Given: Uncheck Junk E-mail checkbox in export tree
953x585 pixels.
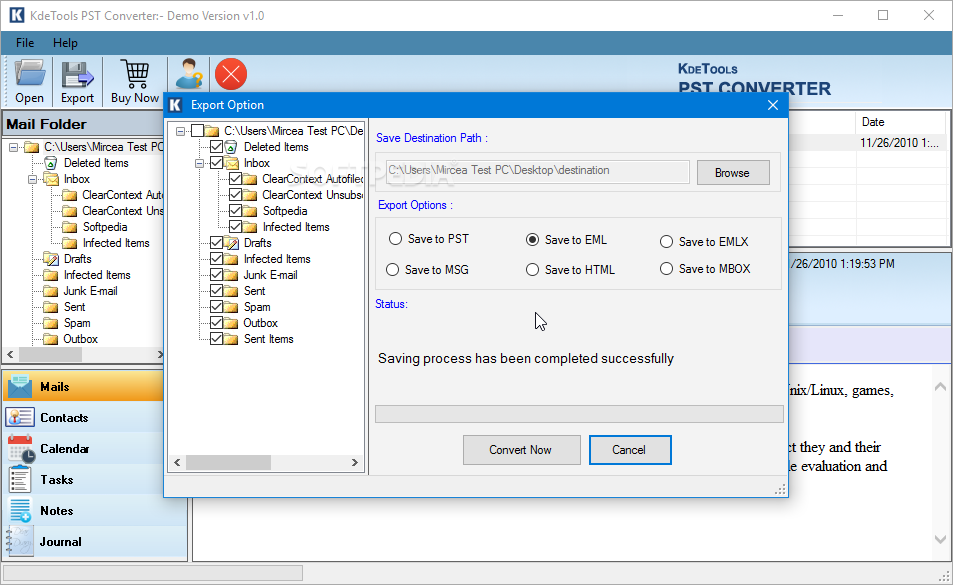Looking at the screenshot, I should [x=216, y=275].
